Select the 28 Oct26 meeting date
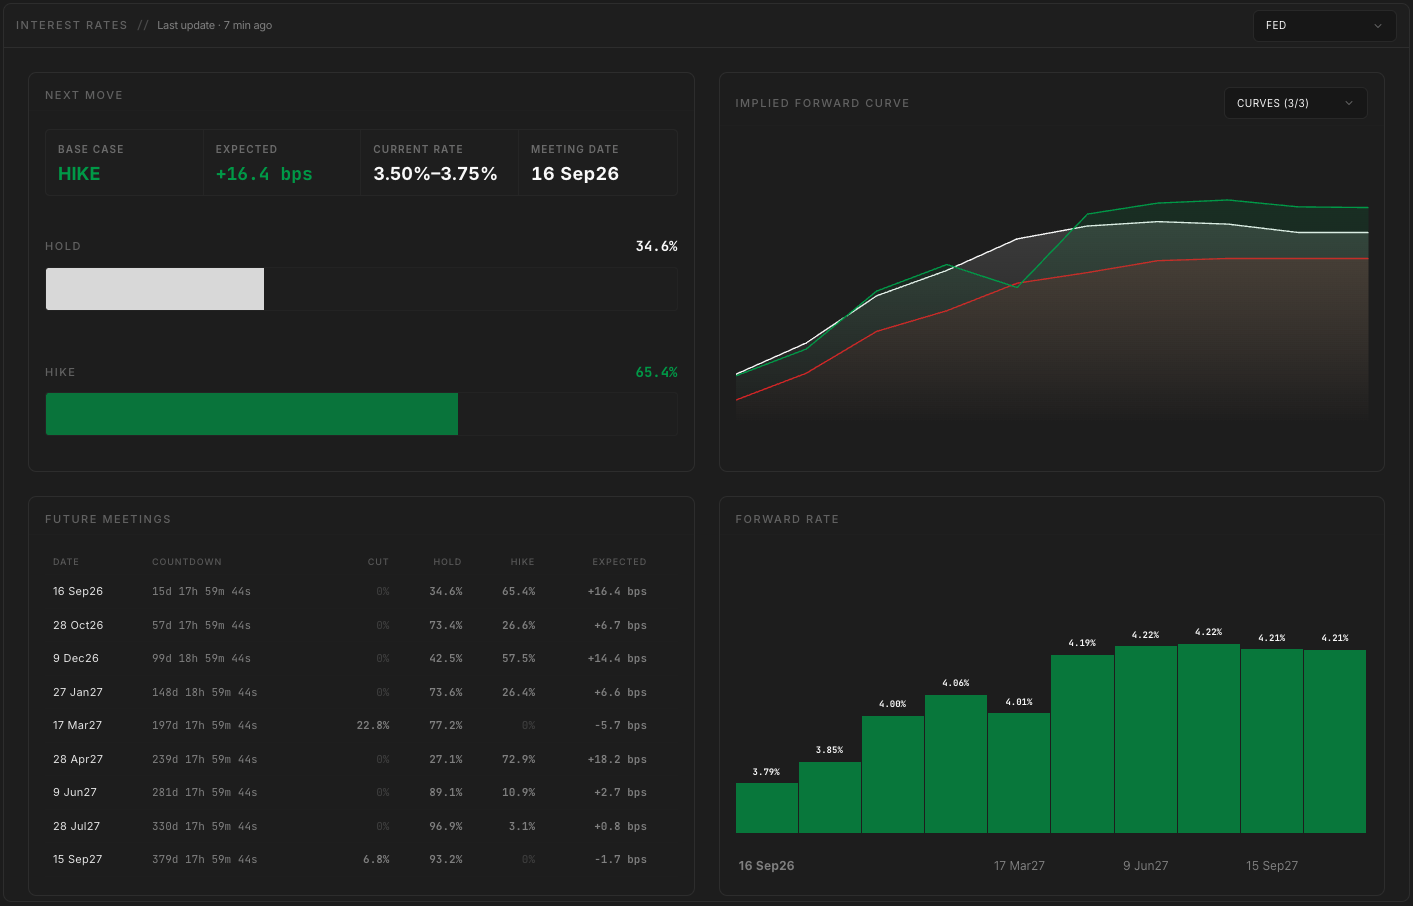The image size is (1413, 906). point(78,626)
